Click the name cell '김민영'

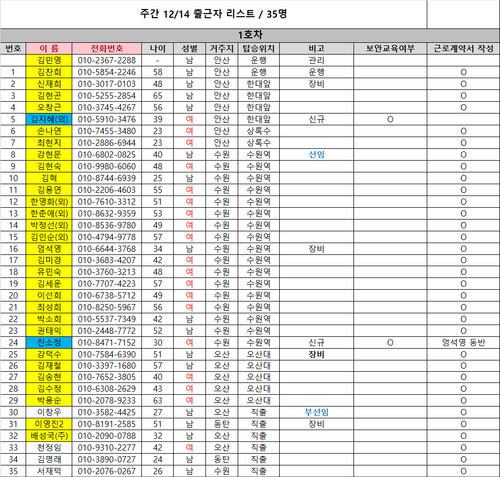point(49,60)
